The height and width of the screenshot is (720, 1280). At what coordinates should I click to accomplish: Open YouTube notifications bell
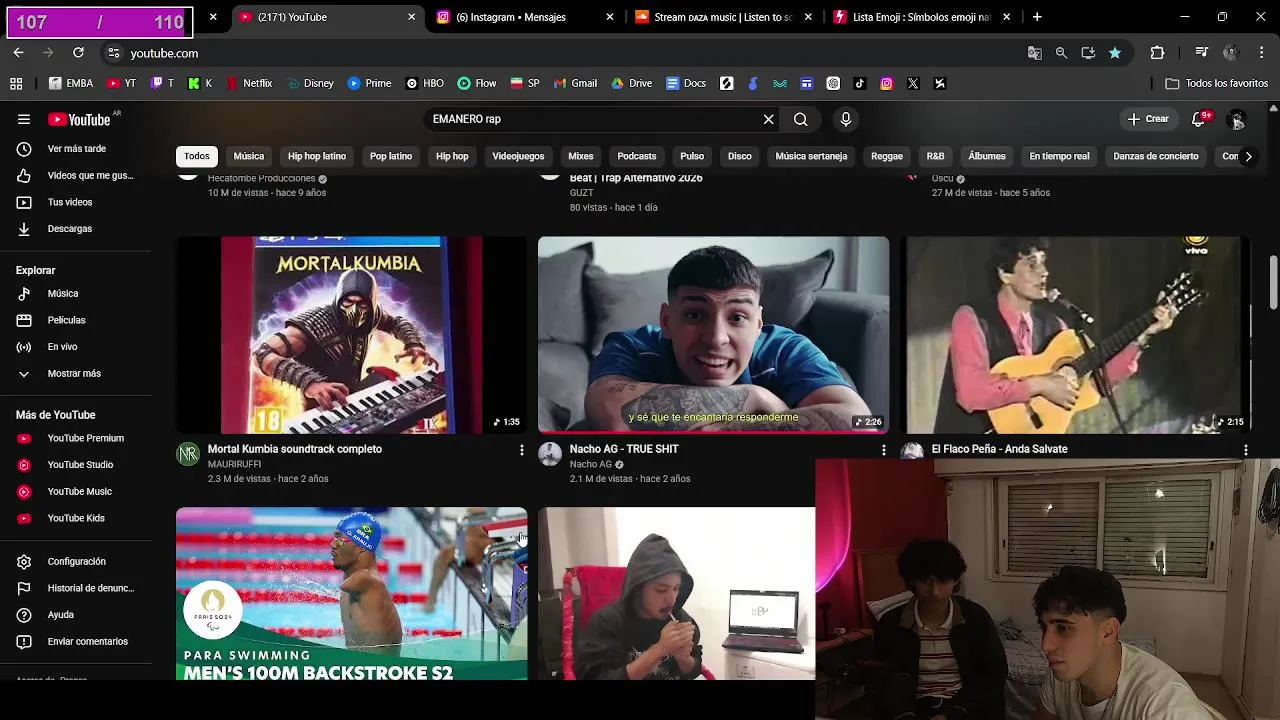coord(1199,119)
